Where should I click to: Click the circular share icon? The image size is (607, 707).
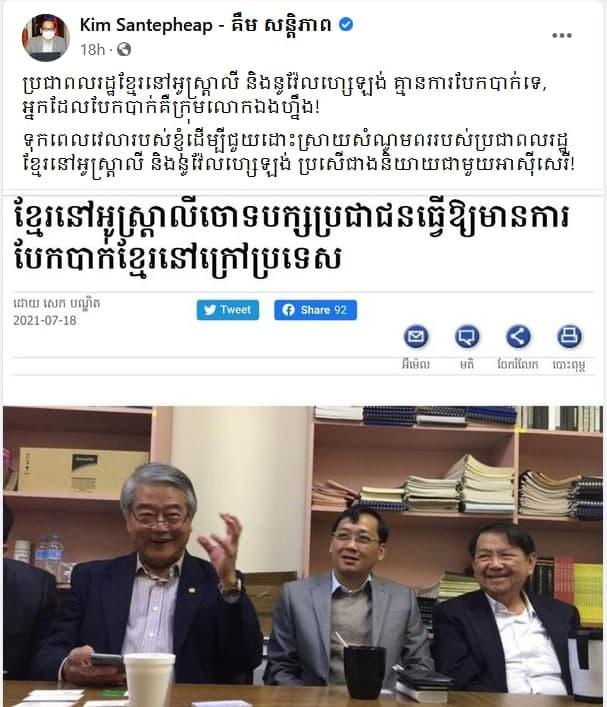518,336
